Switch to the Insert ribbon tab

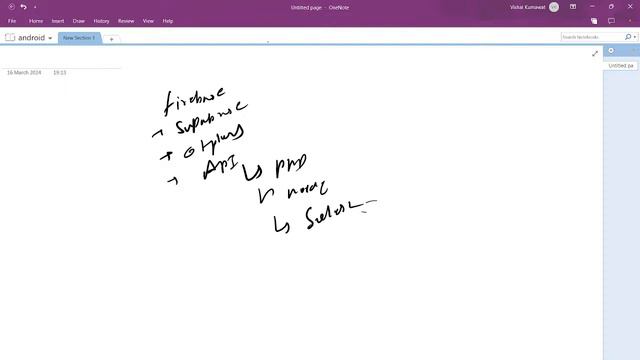58,21
